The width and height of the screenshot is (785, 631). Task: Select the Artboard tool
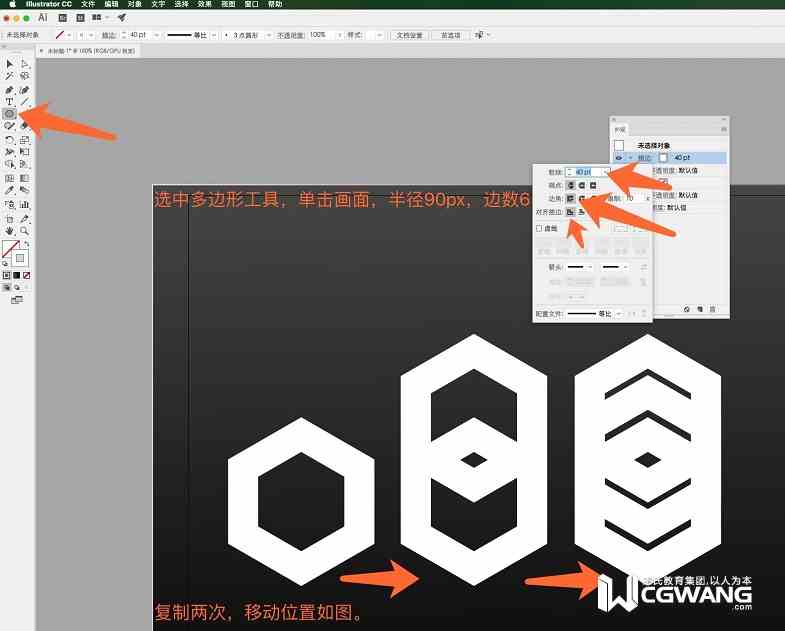[9, 219]
